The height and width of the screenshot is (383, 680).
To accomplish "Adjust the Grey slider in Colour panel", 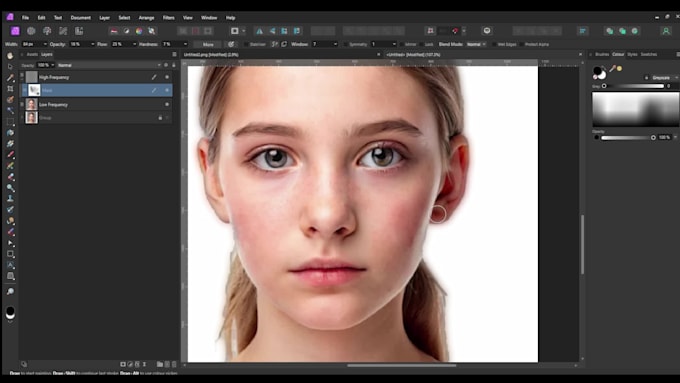I will click(634, 86).
